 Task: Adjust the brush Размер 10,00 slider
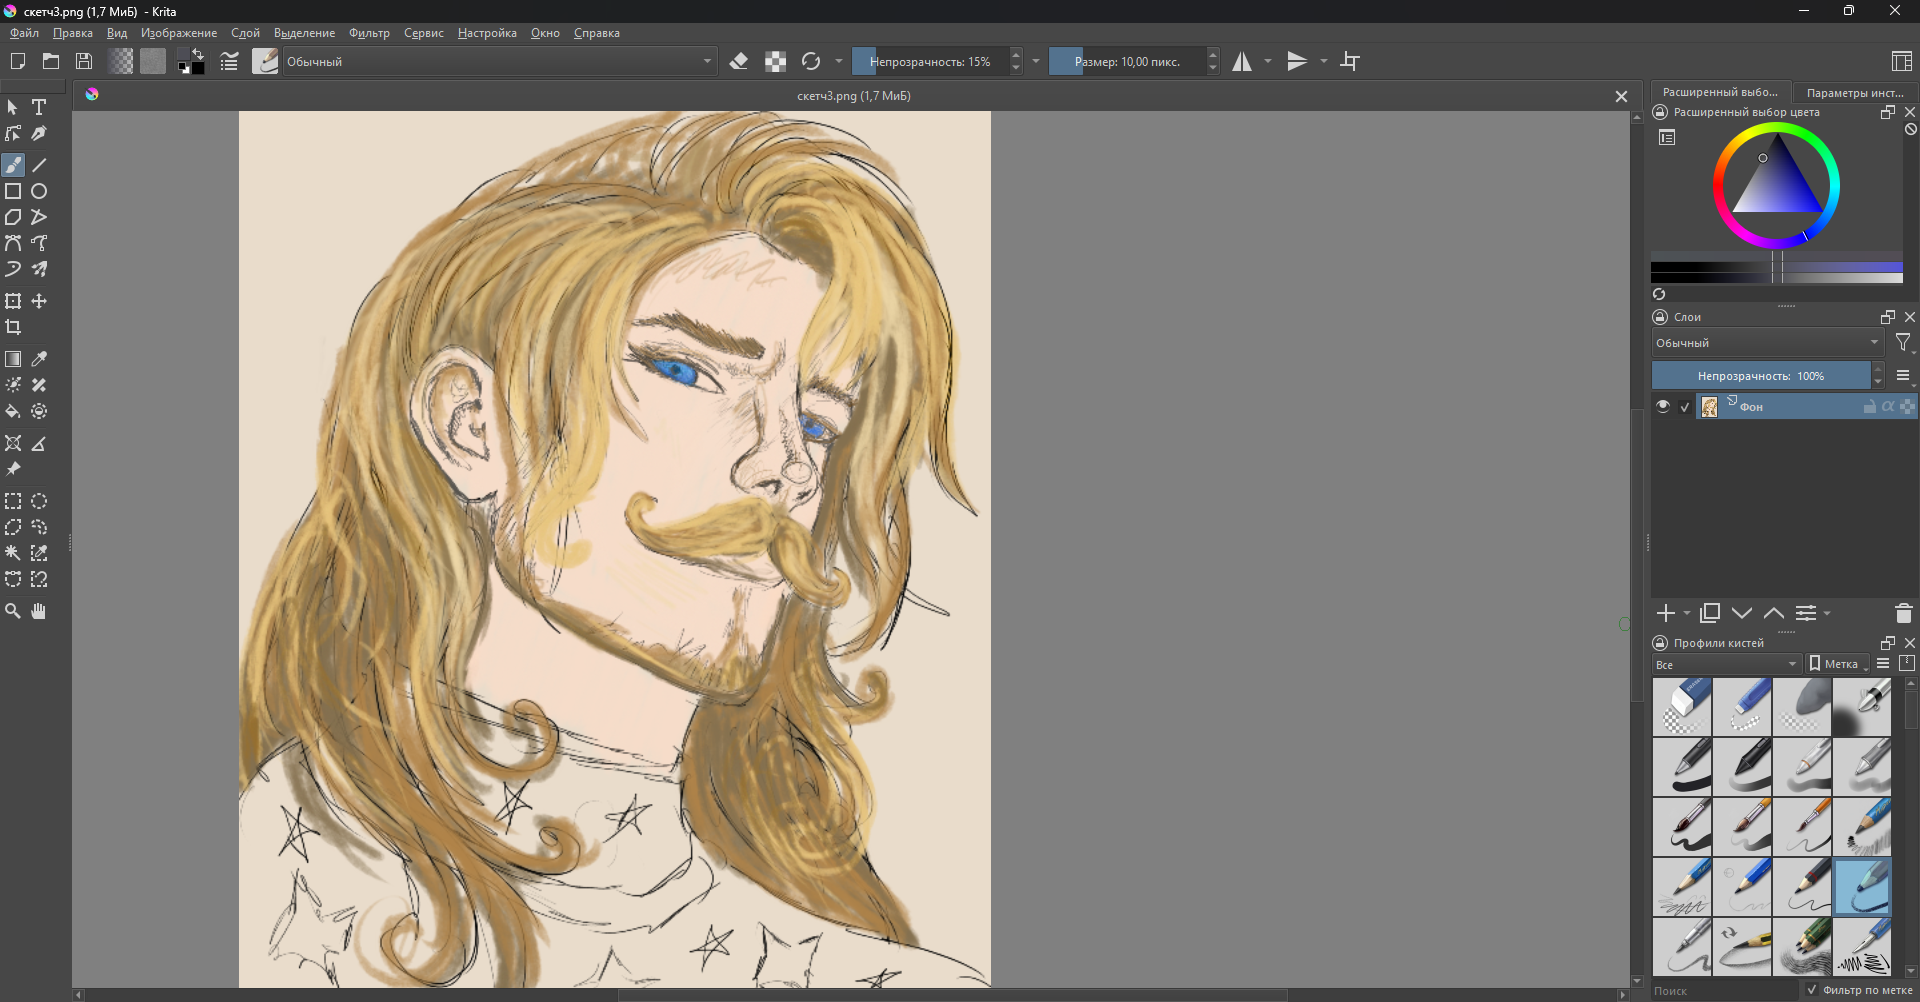click(x=1127, y=61)
